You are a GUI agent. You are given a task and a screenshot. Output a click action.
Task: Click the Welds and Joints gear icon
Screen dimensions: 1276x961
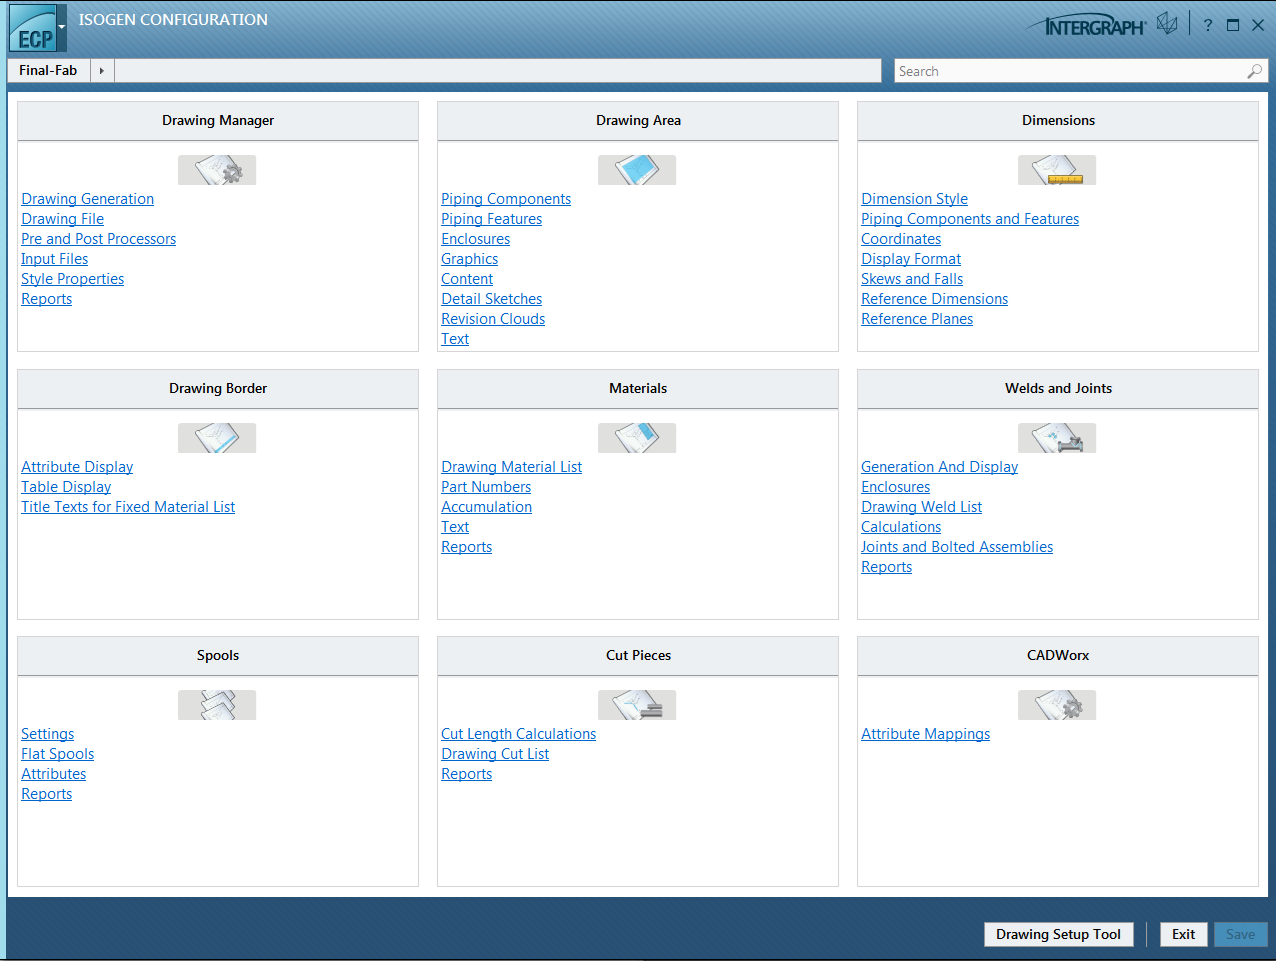point(1057,437)
